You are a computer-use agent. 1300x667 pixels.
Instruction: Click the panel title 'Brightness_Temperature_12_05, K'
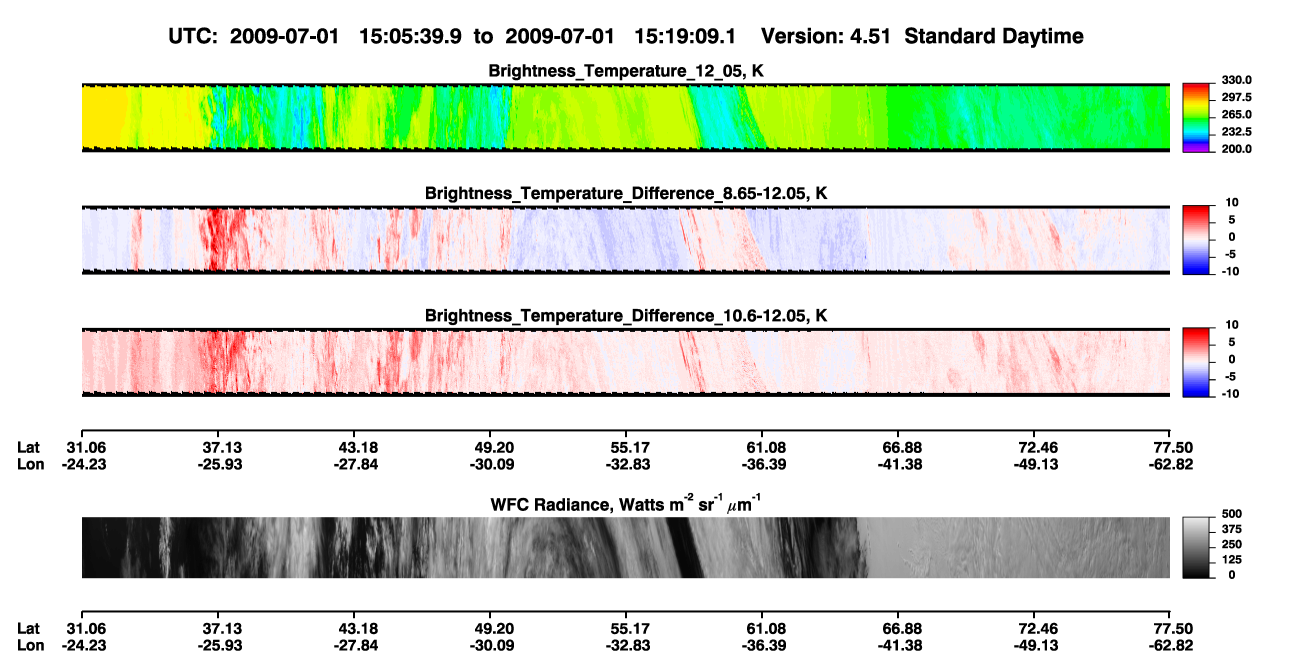click(x=626, y=71)
